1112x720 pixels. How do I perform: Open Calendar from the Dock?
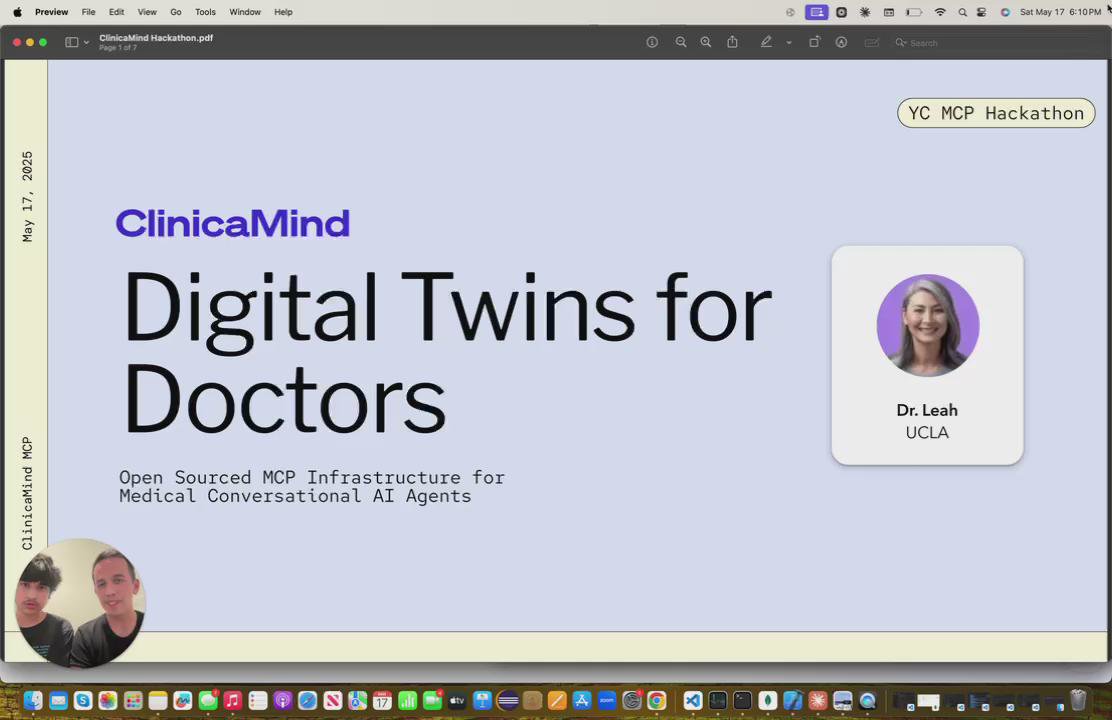[382, 701]
